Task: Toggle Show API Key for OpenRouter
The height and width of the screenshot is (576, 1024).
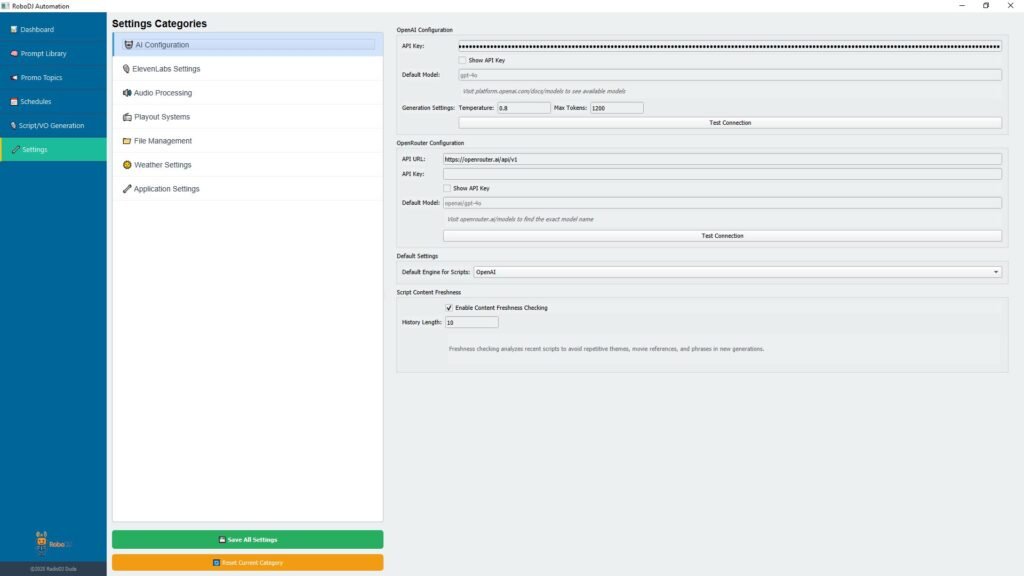Action: point(447,188)
